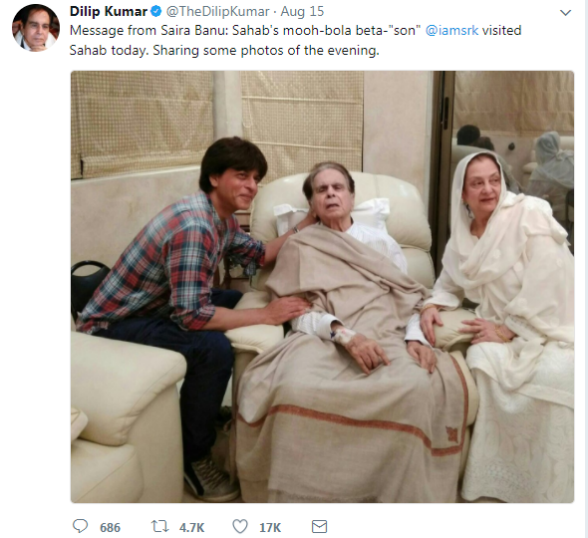Open the attached photo in full view
This screenshot has width=588, height=538.
coord(322,286)
